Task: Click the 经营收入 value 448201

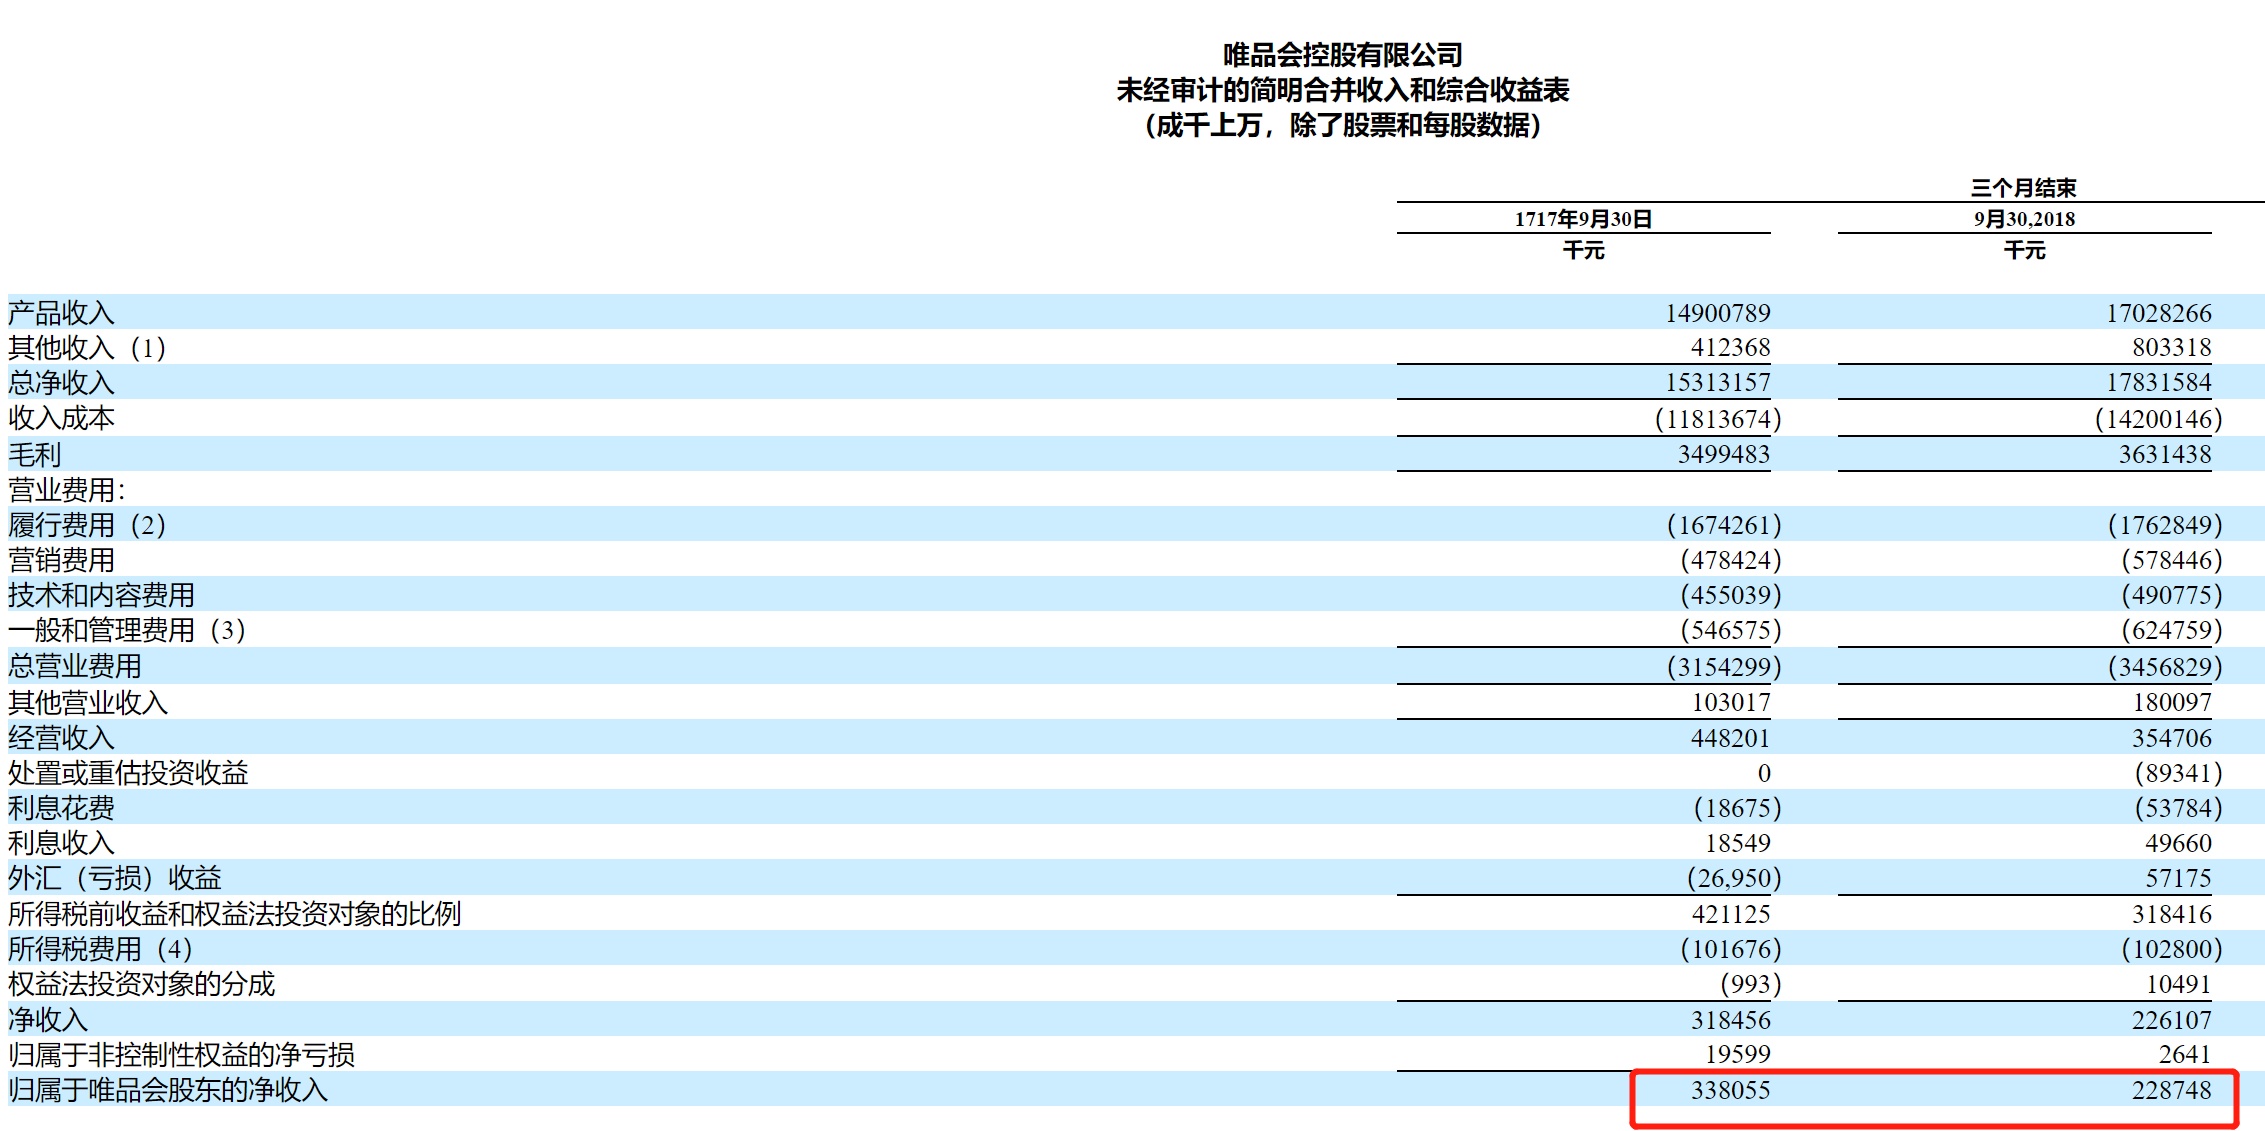Action: click(x=1730, y=738)
